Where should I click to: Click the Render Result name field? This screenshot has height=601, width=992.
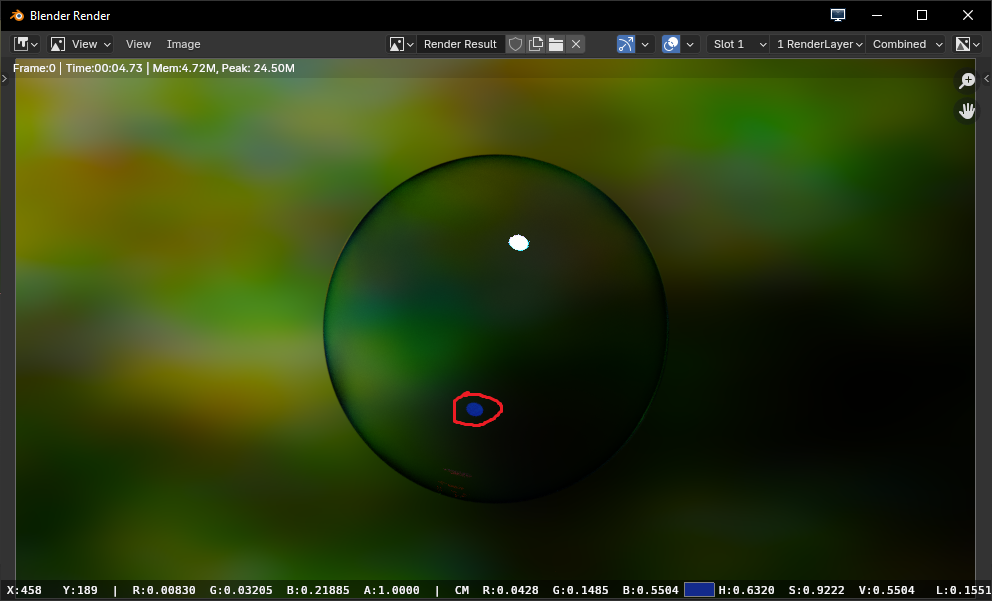[x=460, y=44]
